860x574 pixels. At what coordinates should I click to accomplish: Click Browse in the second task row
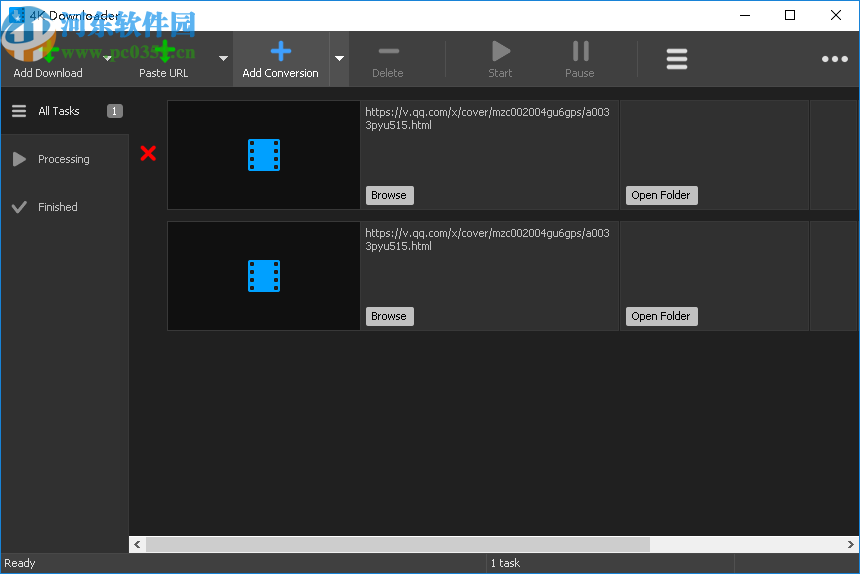(x=389, y=316)
